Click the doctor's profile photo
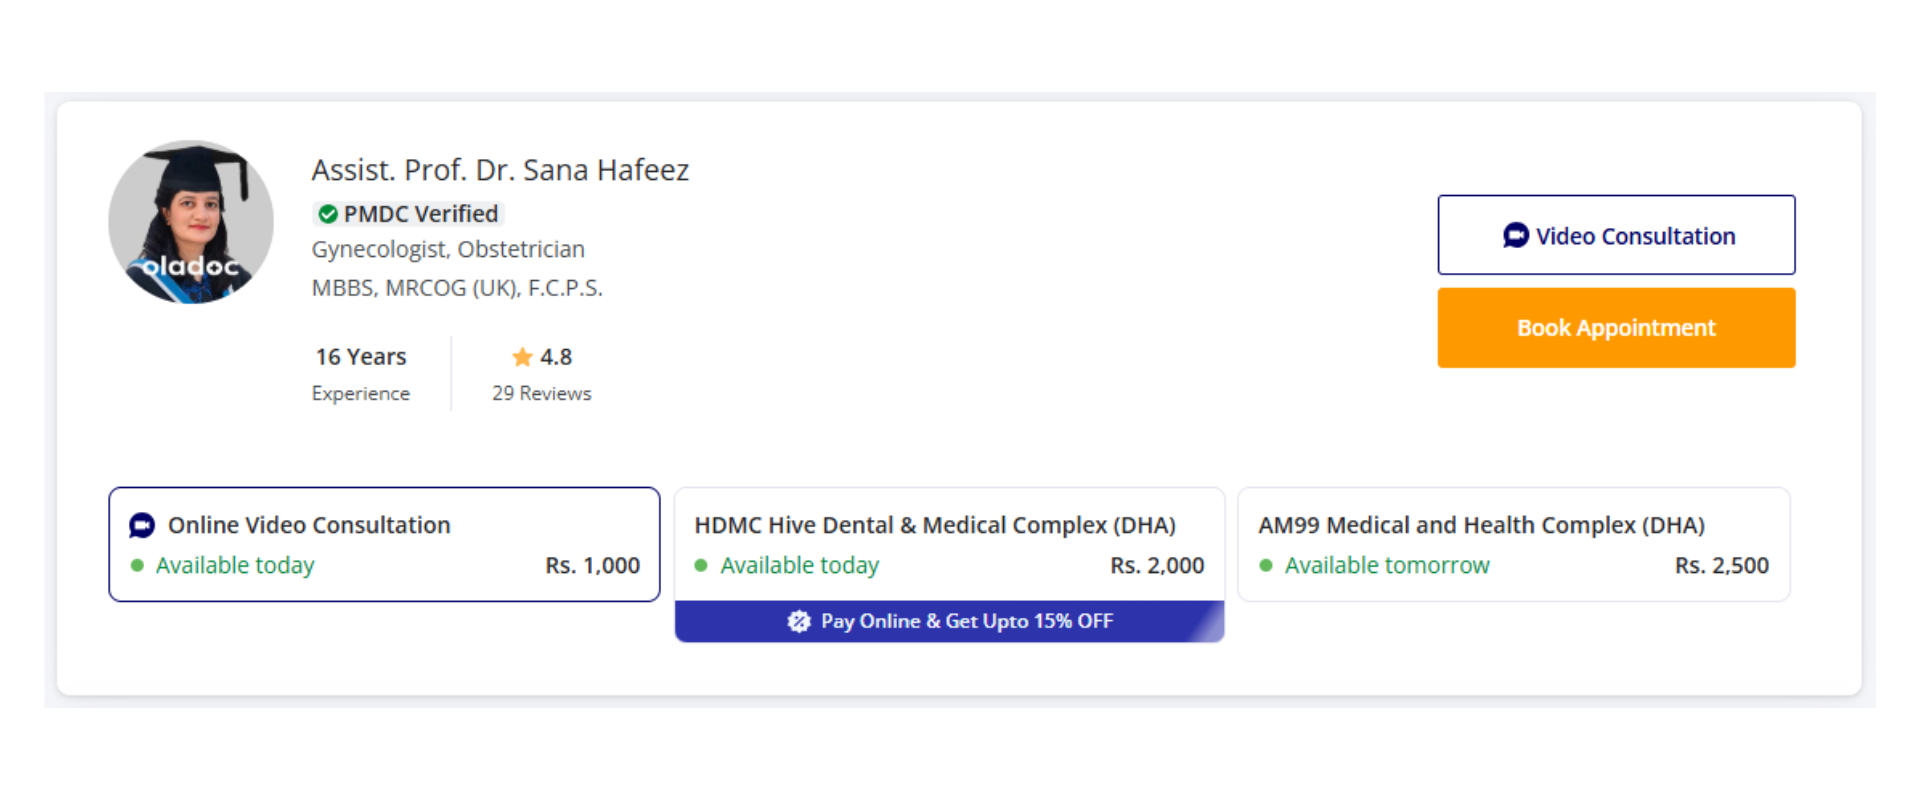 [x=191, y=222]
